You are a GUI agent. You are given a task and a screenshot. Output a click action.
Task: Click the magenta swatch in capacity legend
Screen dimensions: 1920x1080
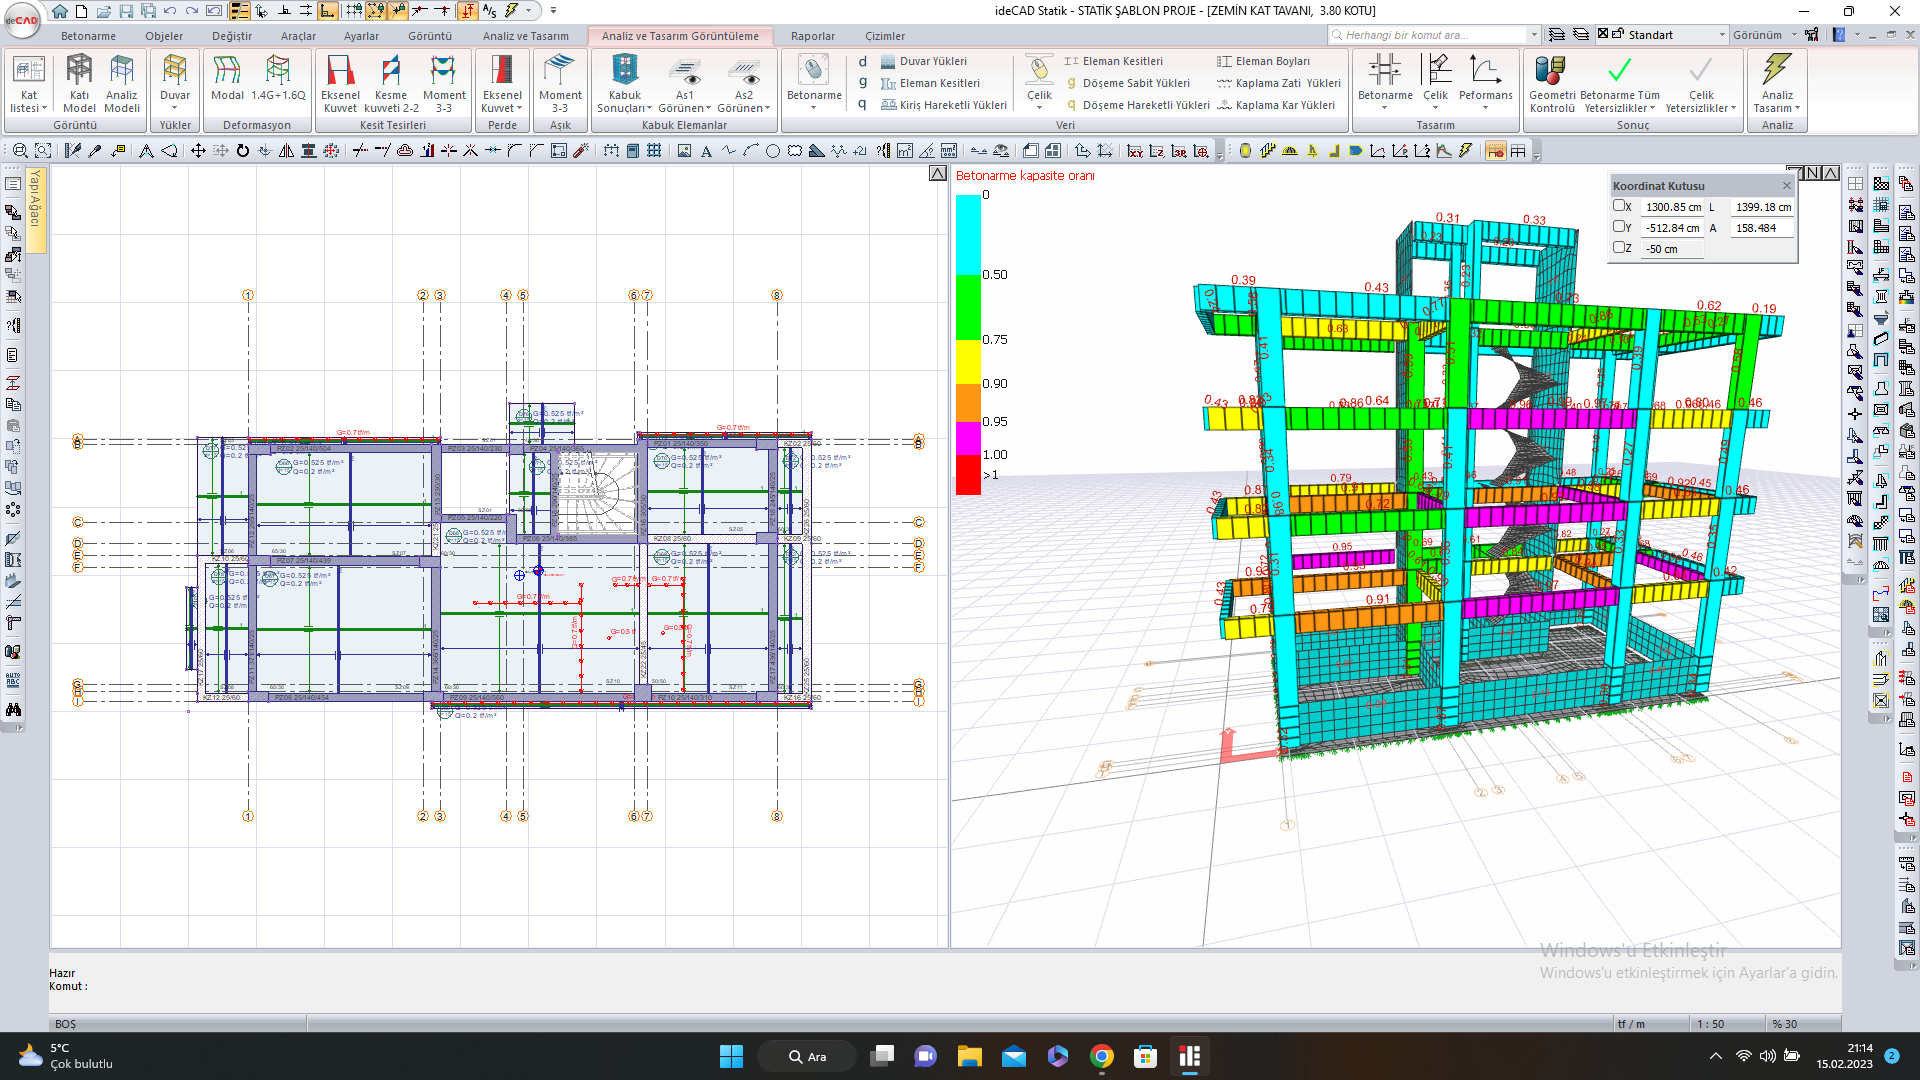[x=968, y=438]
